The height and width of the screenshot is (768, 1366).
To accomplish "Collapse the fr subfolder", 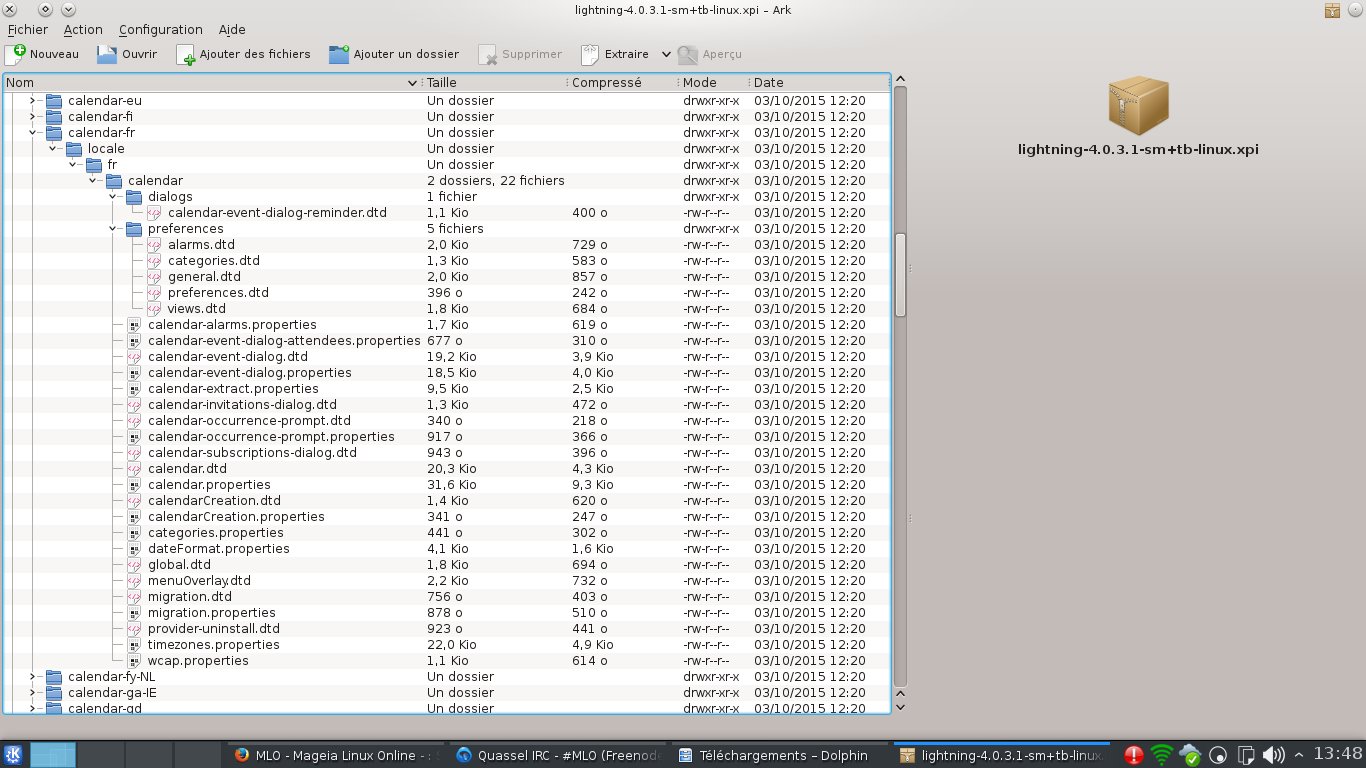I will click(x=72, y=165).
